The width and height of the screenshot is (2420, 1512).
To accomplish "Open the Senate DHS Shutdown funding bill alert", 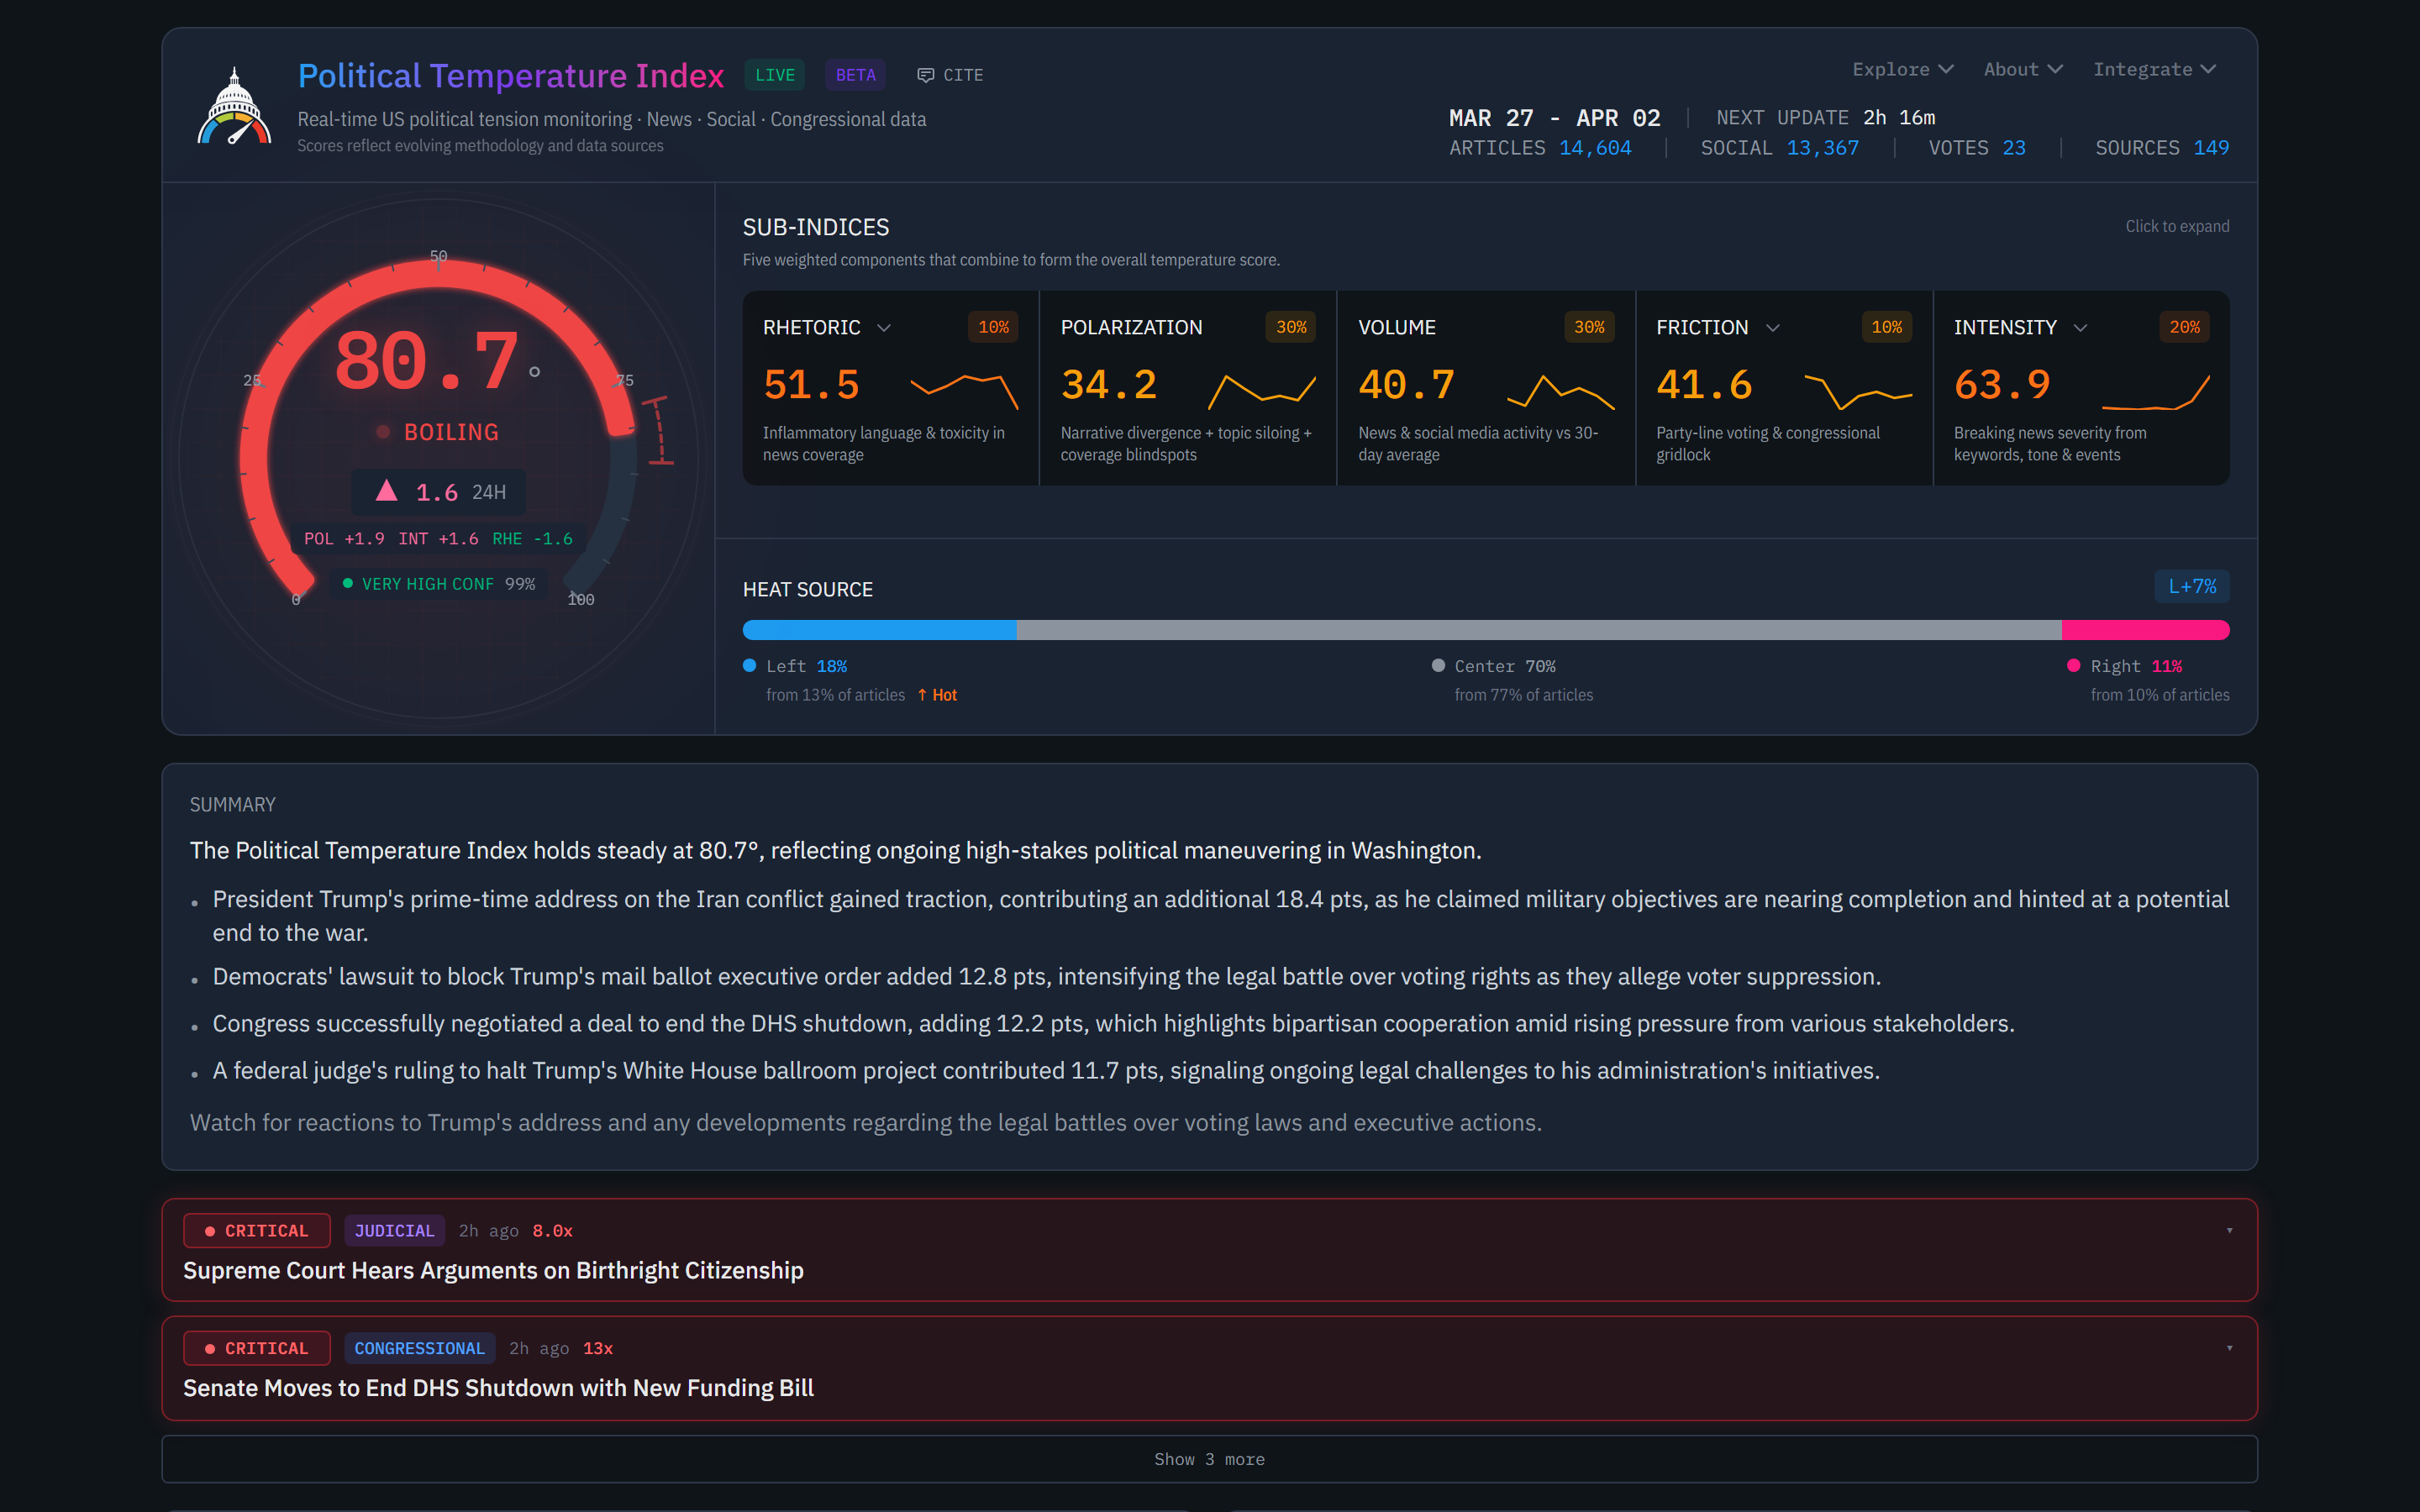I will (x=498, y=1387).
